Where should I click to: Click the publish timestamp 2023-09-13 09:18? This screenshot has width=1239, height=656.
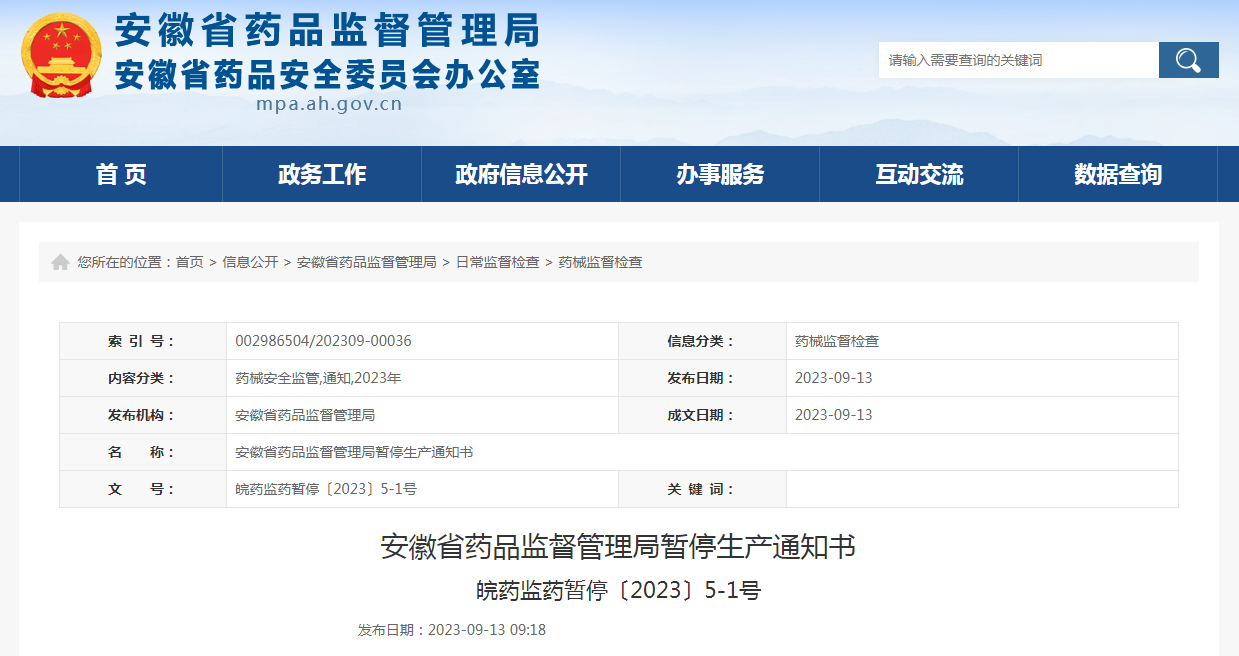(487, 630)
